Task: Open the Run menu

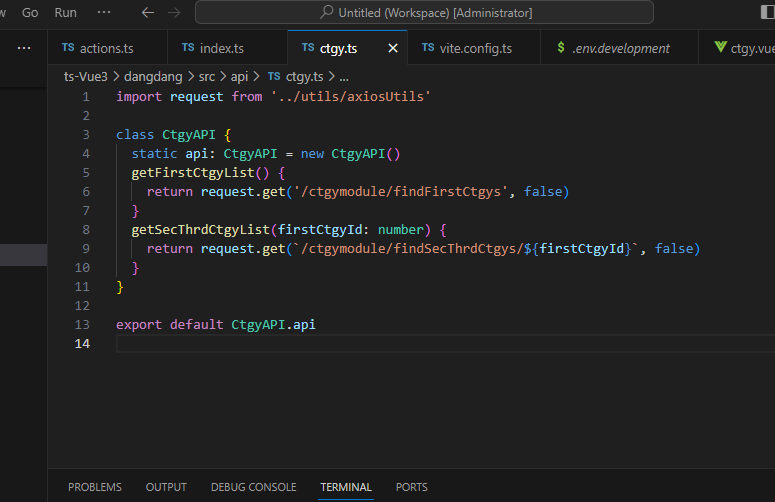Action: click(65, 13)
